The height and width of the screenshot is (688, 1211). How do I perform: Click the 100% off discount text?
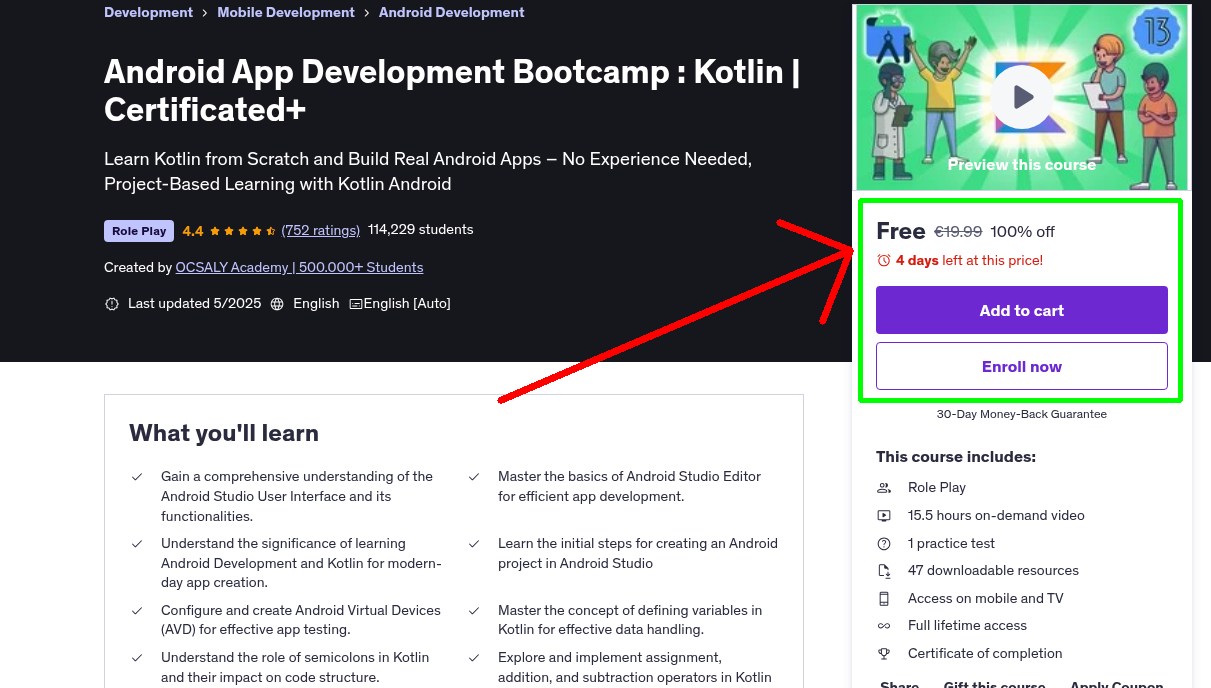[x=1022, y=232]
